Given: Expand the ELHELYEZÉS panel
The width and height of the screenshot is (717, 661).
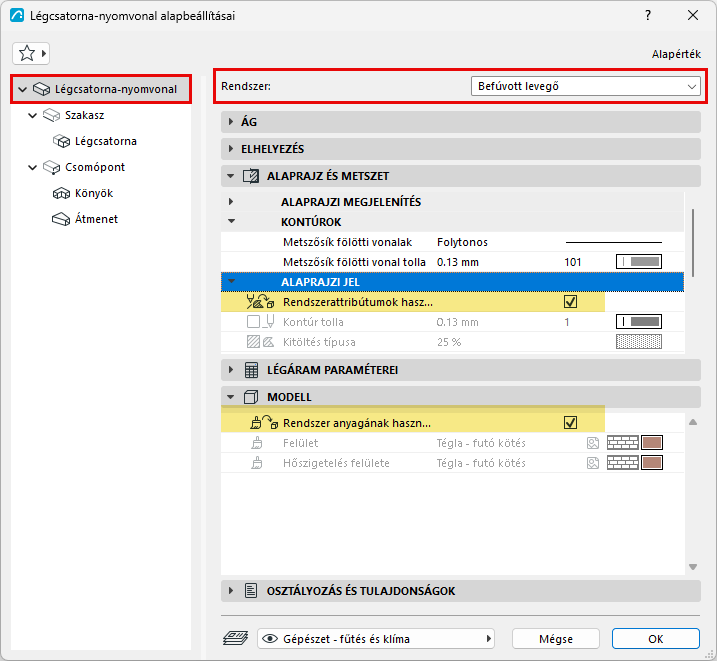Looking at the screenshot, I should (x=231, y=149).
